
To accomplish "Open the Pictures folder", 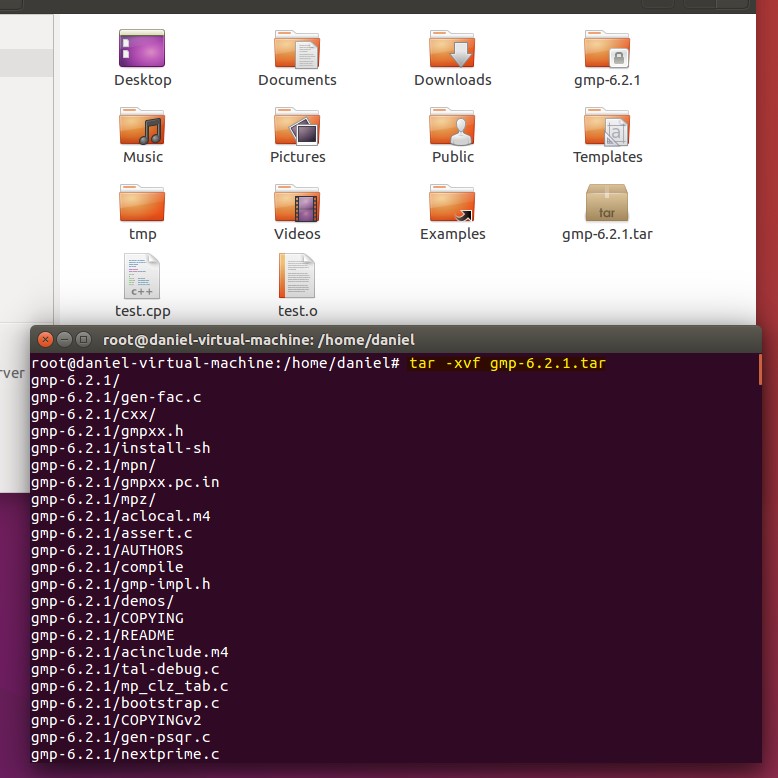I will click(x=297, y=128).
